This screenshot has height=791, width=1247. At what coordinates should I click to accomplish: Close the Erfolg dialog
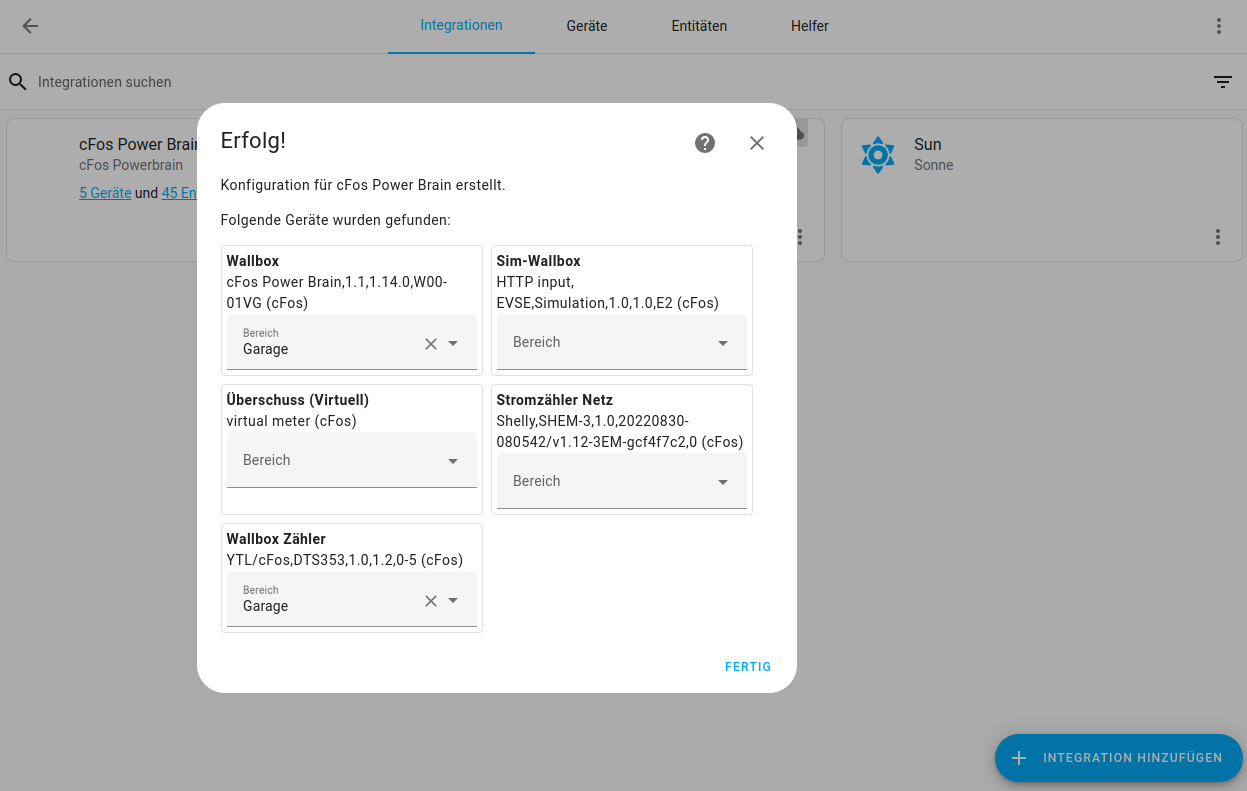tap(757, 143)
